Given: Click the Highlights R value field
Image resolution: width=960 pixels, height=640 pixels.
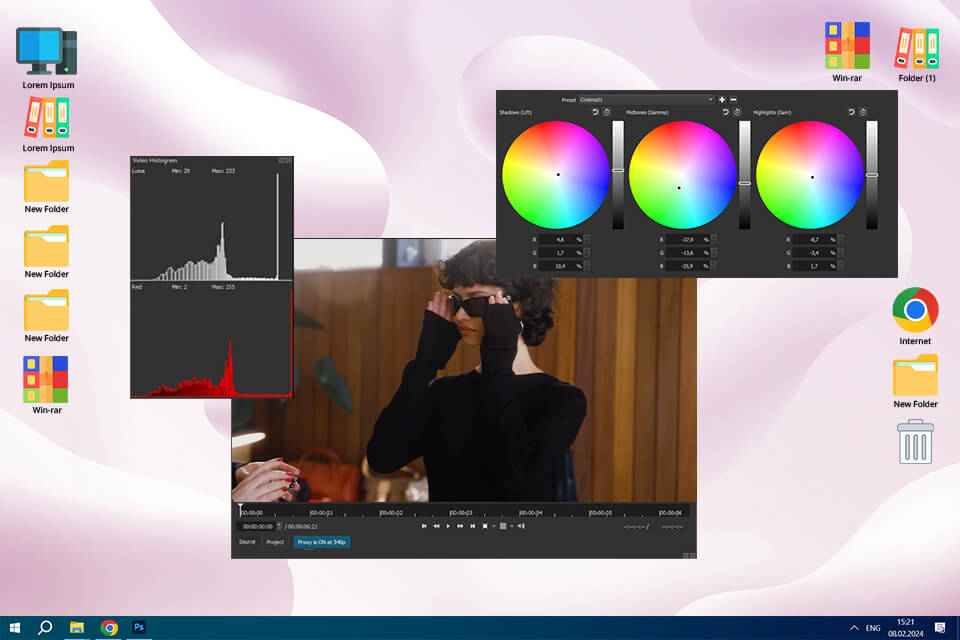Looking at the screenshot, I should click(814, 239).
